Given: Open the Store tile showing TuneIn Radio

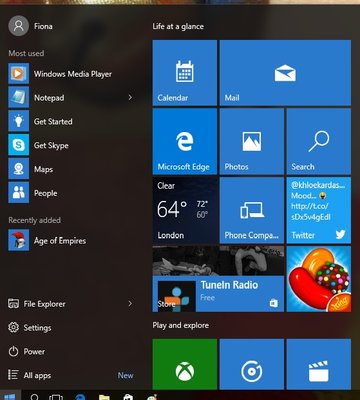Looking at the screenshot, I should click(x=218, y=279).
